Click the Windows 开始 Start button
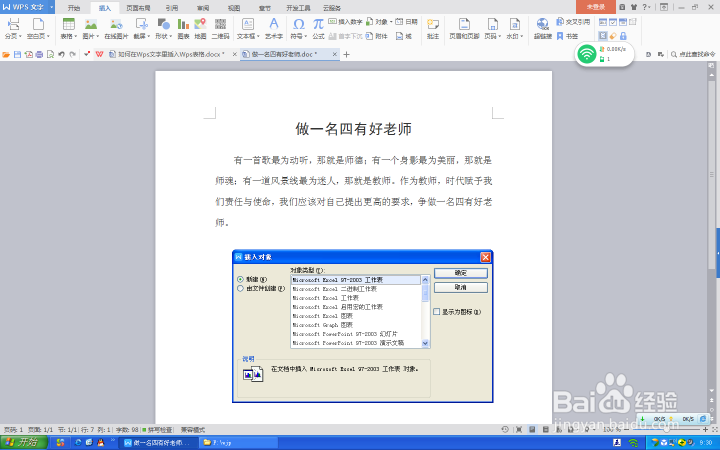720x450 pixels. [x=24, y=443]
